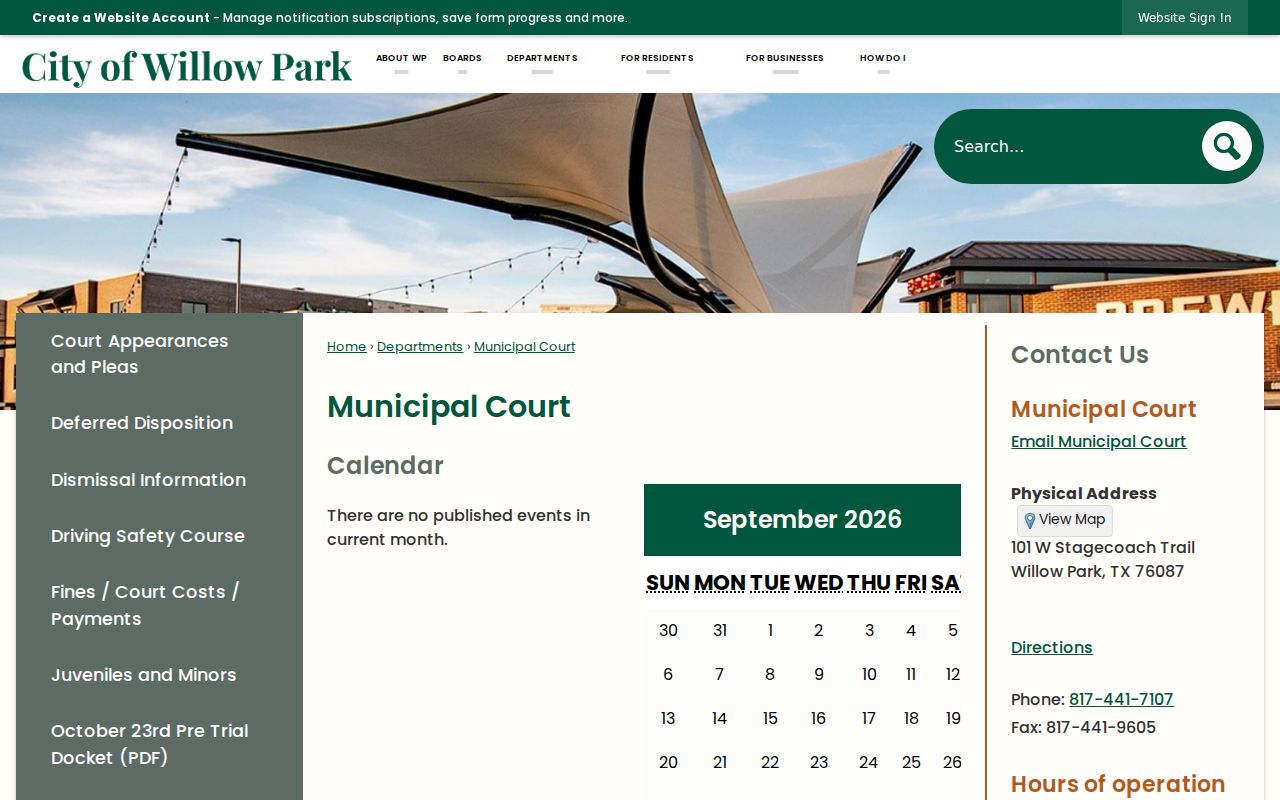Open Driving Safety Course sidebar link
1280x800 pixels.
tap(148, 536)
